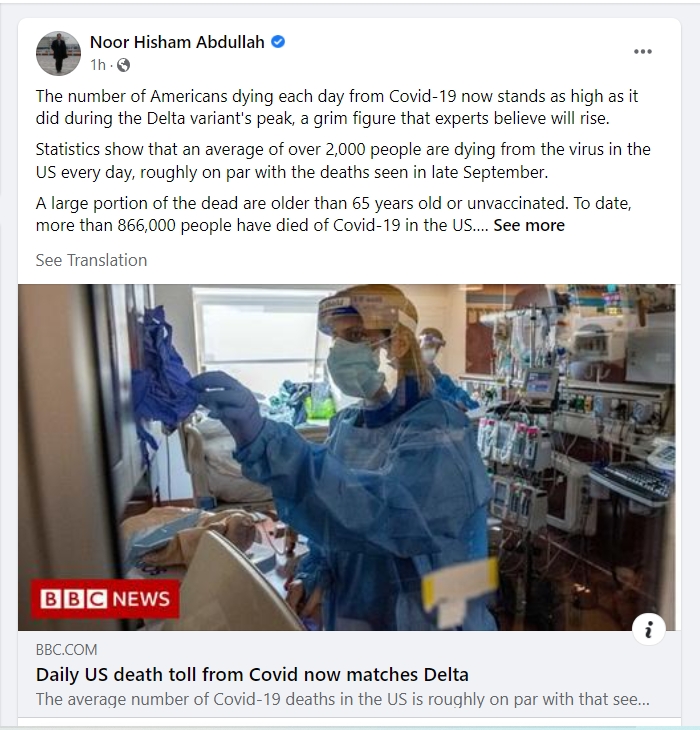Click the 1h post timestamp

(98, 65)
